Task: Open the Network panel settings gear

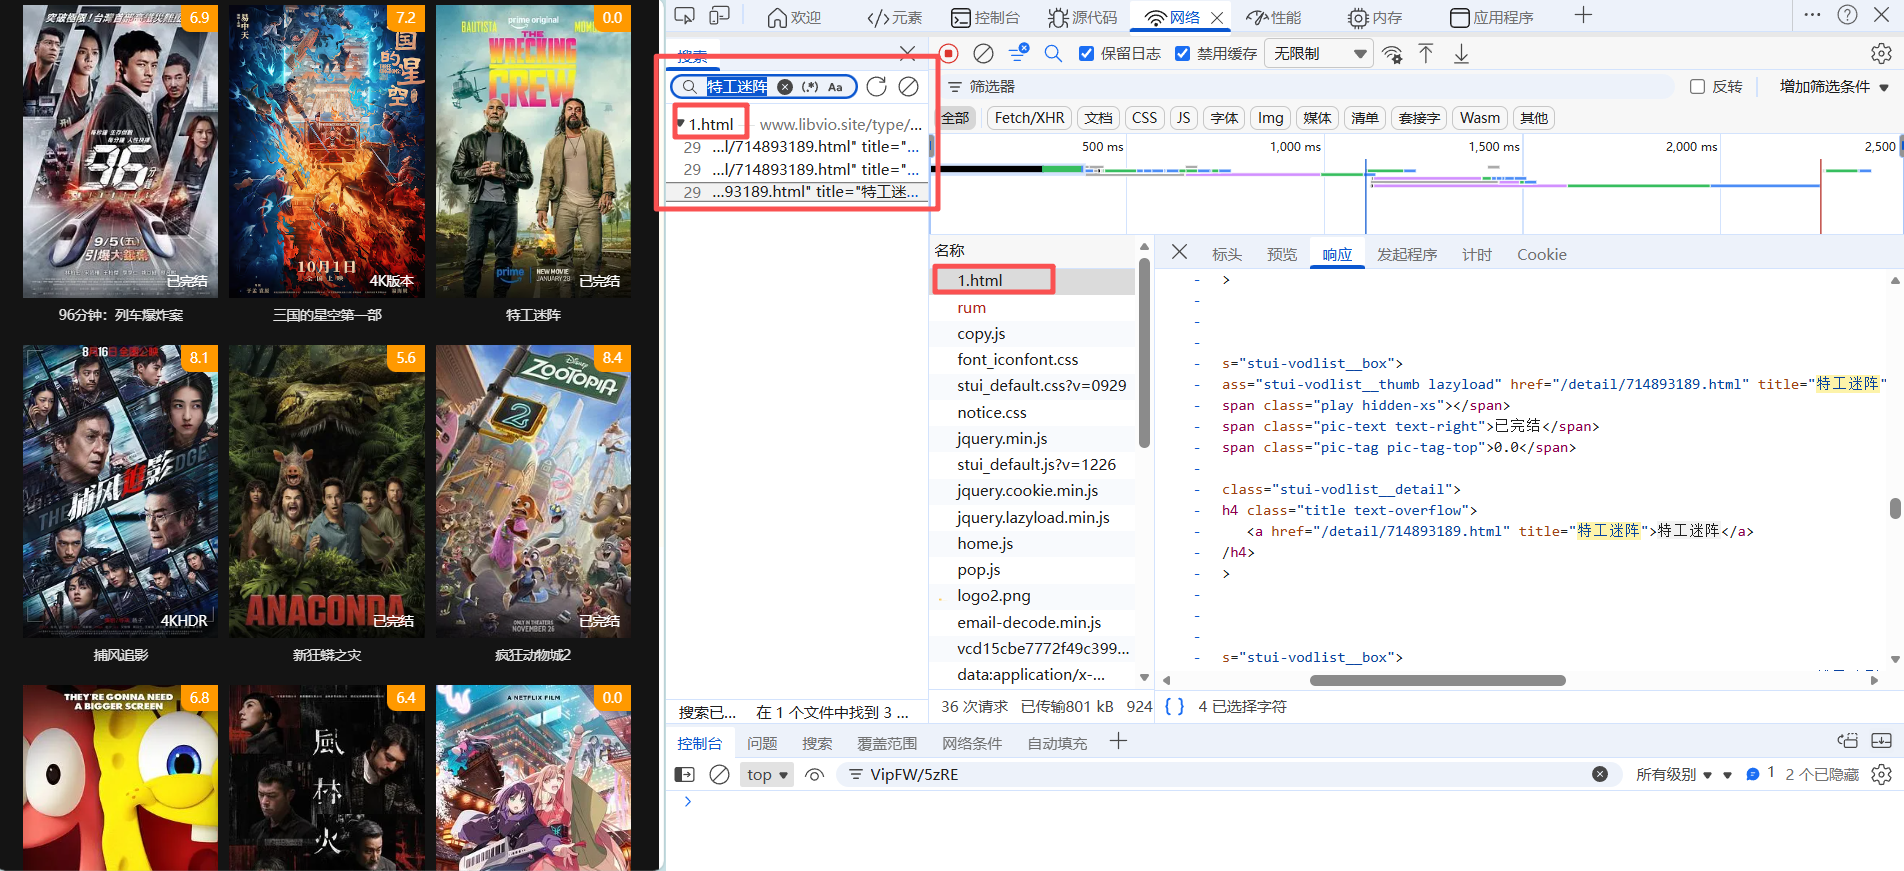Action: click(x=1881, y=54)
